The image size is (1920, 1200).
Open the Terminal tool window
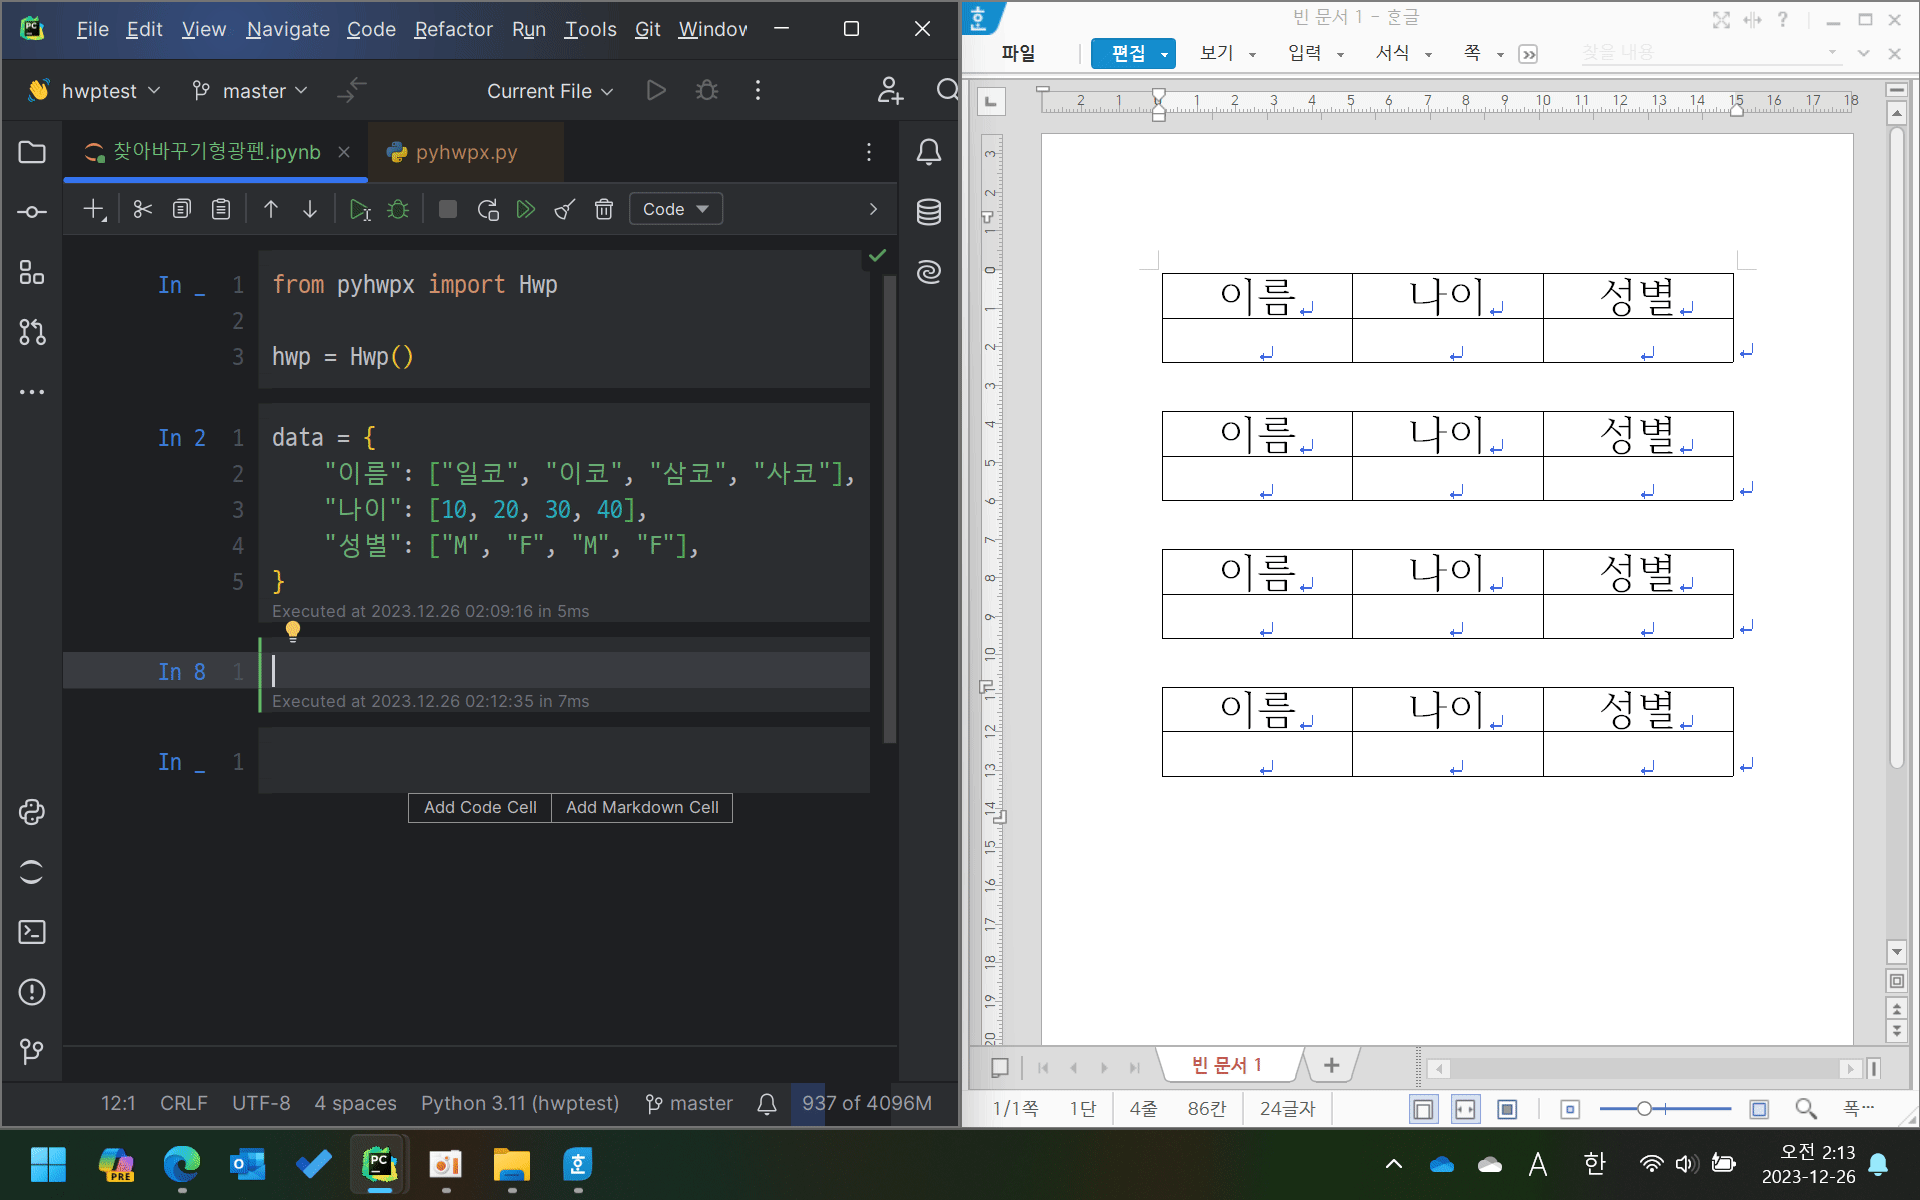point(32,932)
